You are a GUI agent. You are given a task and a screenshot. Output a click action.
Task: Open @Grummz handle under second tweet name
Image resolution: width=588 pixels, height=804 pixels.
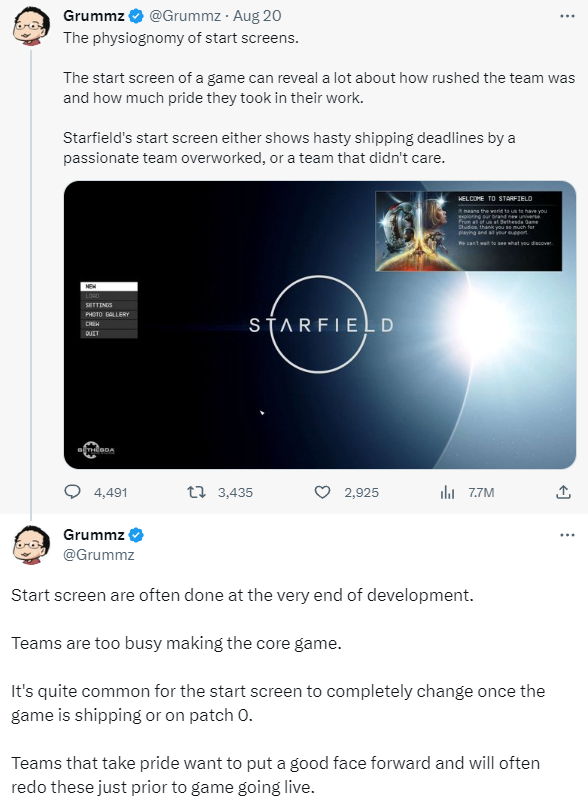coord(98,555)
